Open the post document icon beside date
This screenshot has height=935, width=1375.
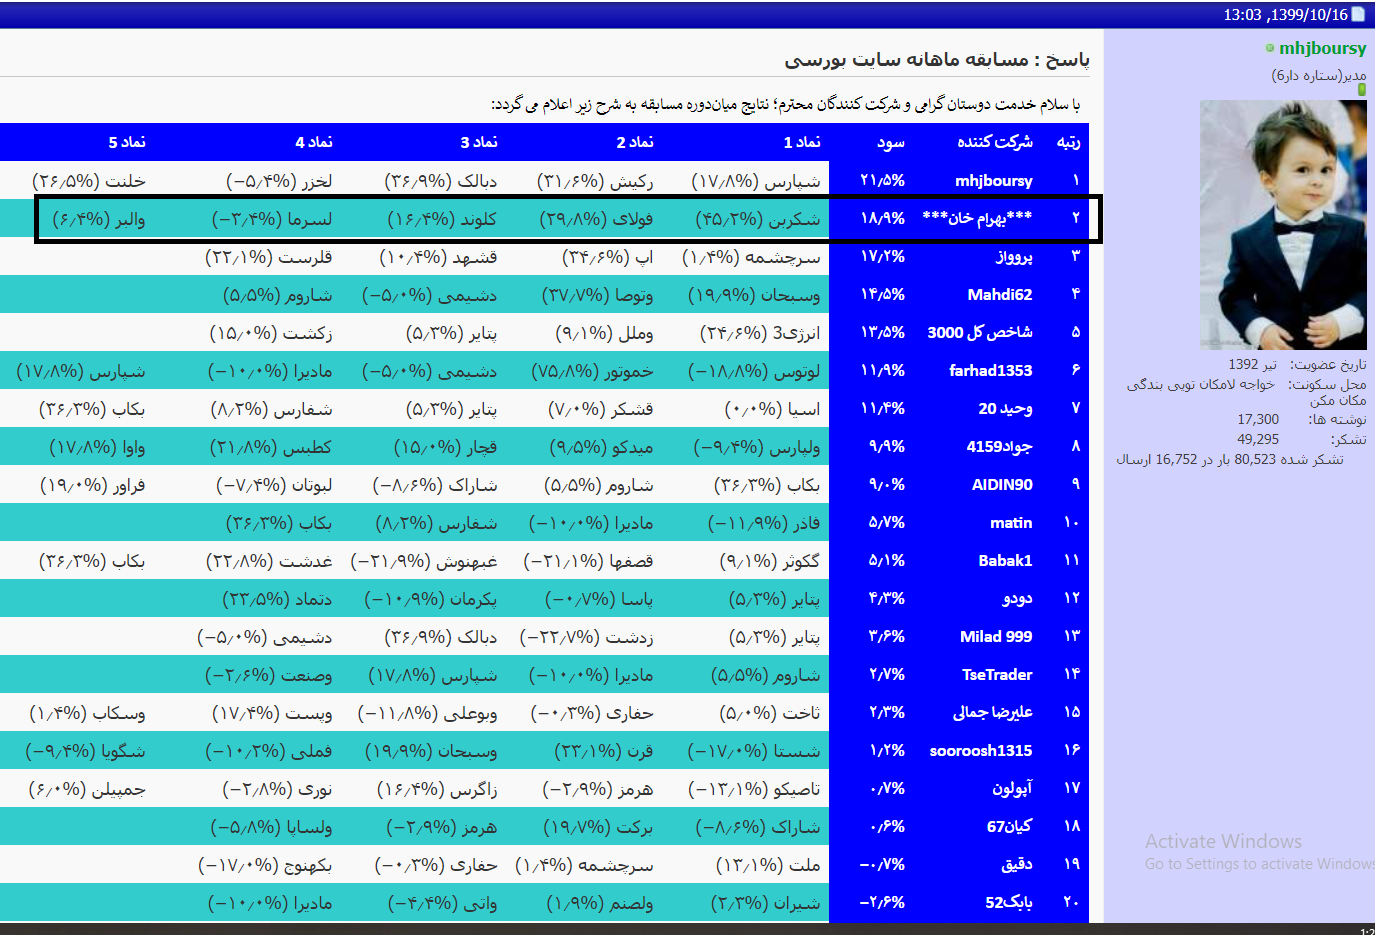pos(1359,14)
